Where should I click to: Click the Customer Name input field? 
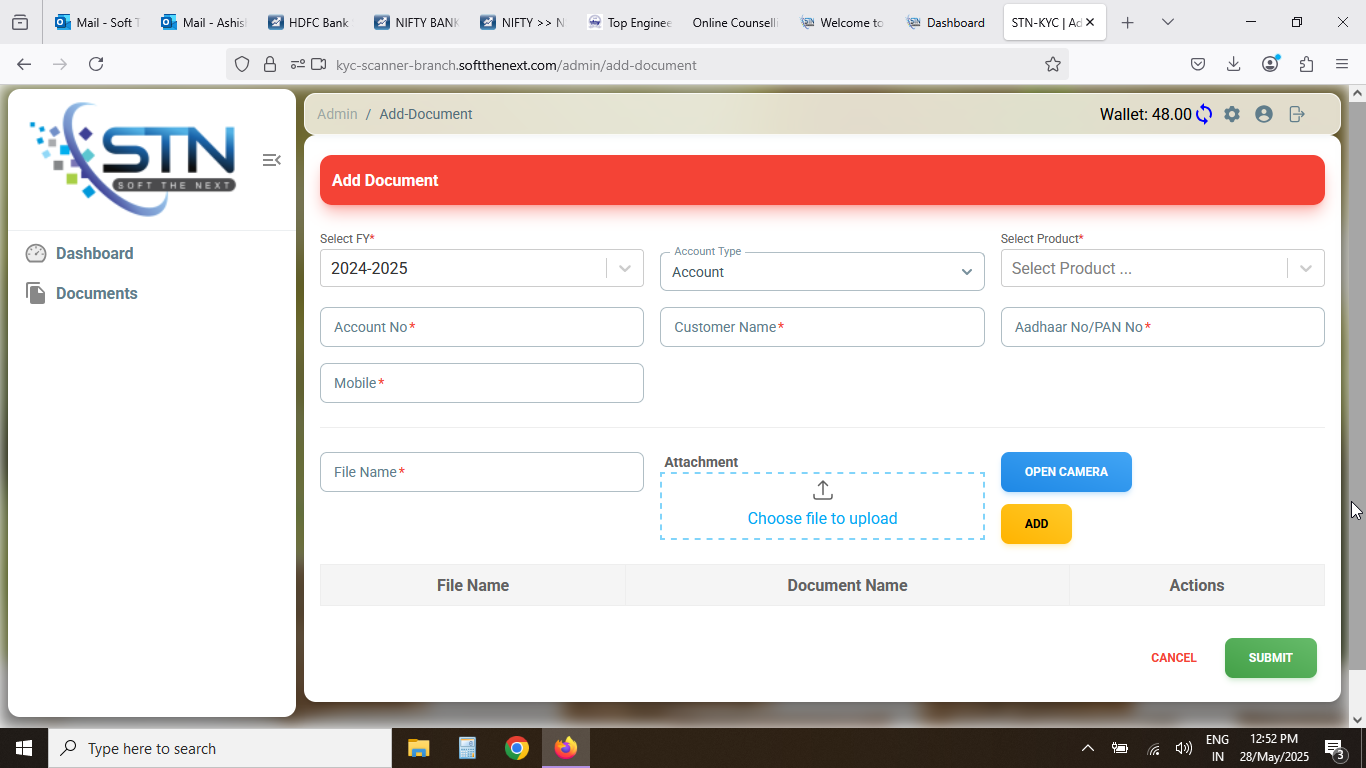[822, 327]
